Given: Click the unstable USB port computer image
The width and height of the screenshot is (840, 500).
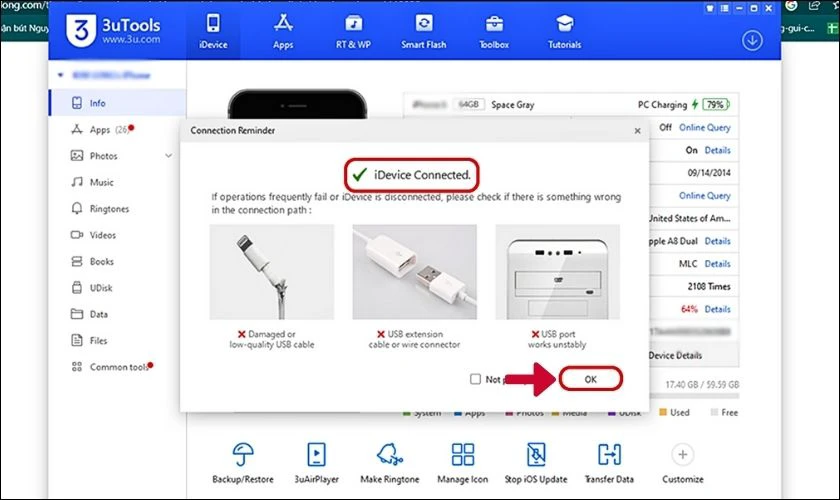Looking at the screenshot, I should (x=557, y=272).
